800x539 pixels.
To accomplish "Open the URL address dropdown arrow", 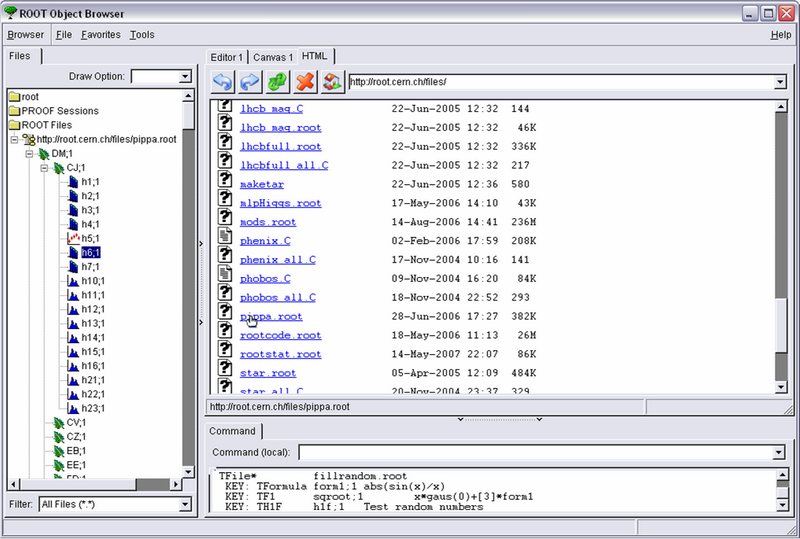I will pyautogui.click(x=780, y=82).
